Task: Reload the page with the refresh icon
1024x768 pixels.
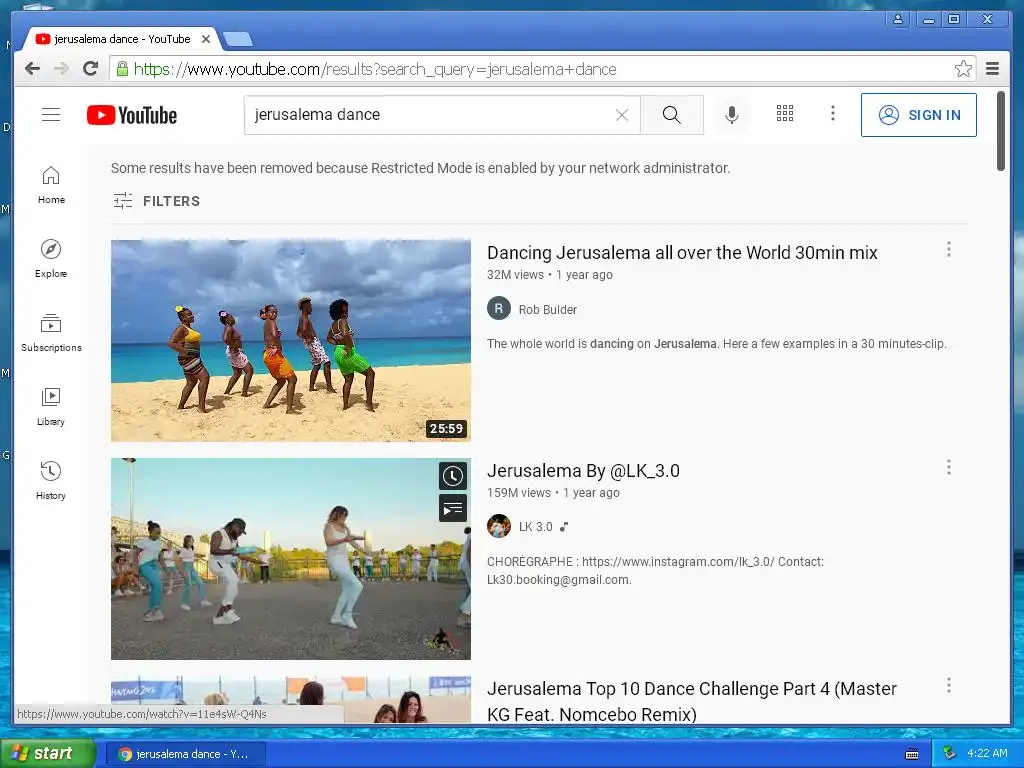Action: (x=91, y=69)
